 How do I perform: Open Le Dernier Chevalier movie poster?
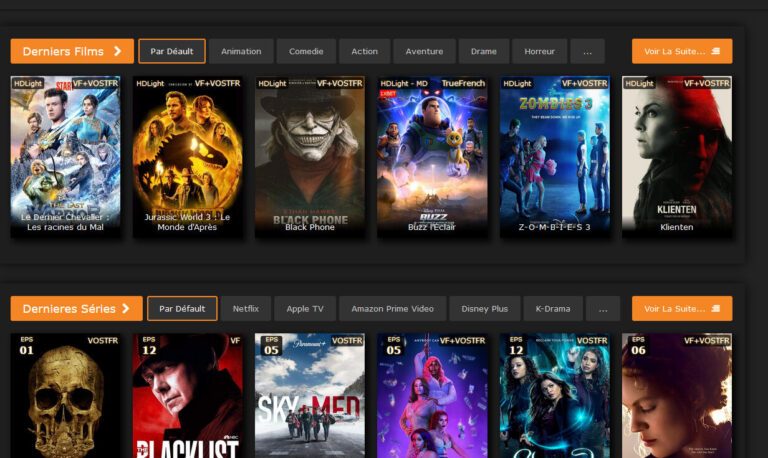point(65,157)
